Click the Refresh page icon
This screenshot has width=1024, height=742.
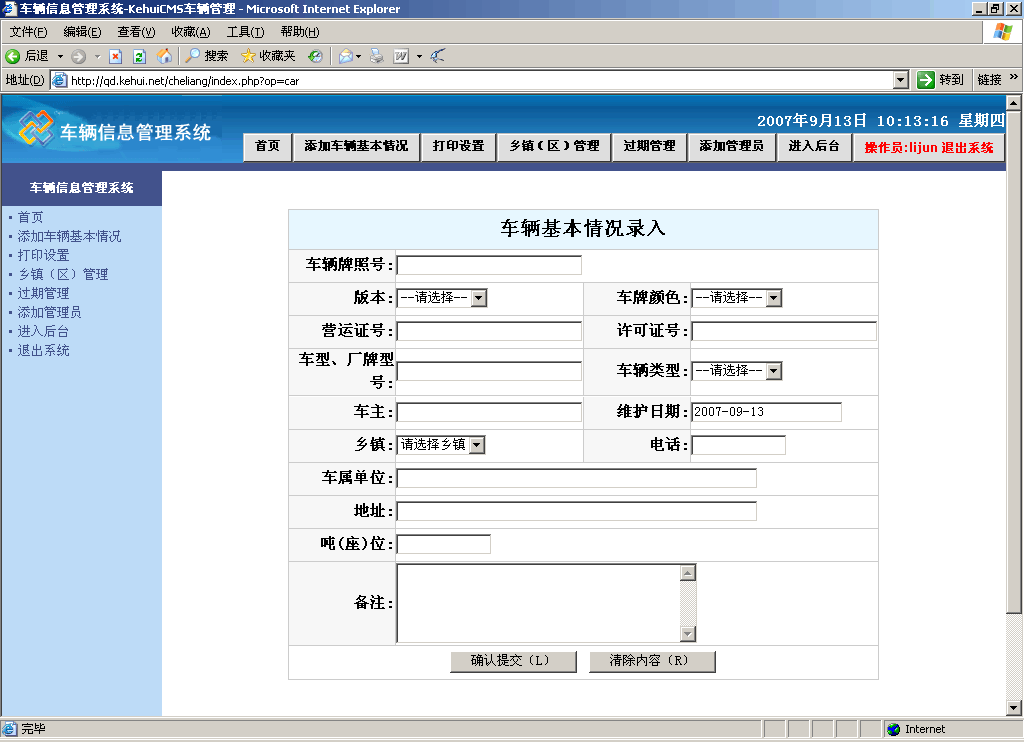140,56
